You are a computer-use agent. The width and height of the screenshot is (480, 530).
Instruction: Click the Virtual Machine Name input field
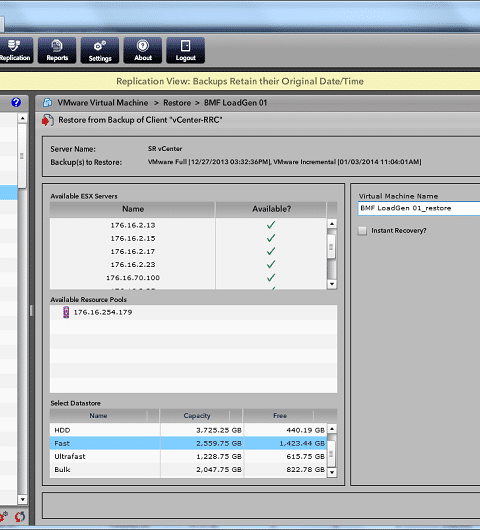pos(419,208)
